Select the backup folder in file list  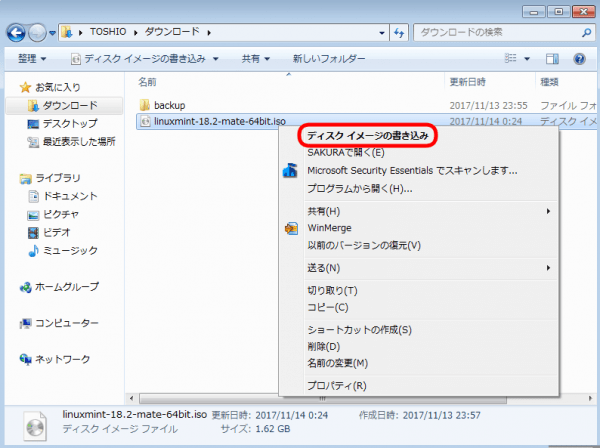point(170,105)
